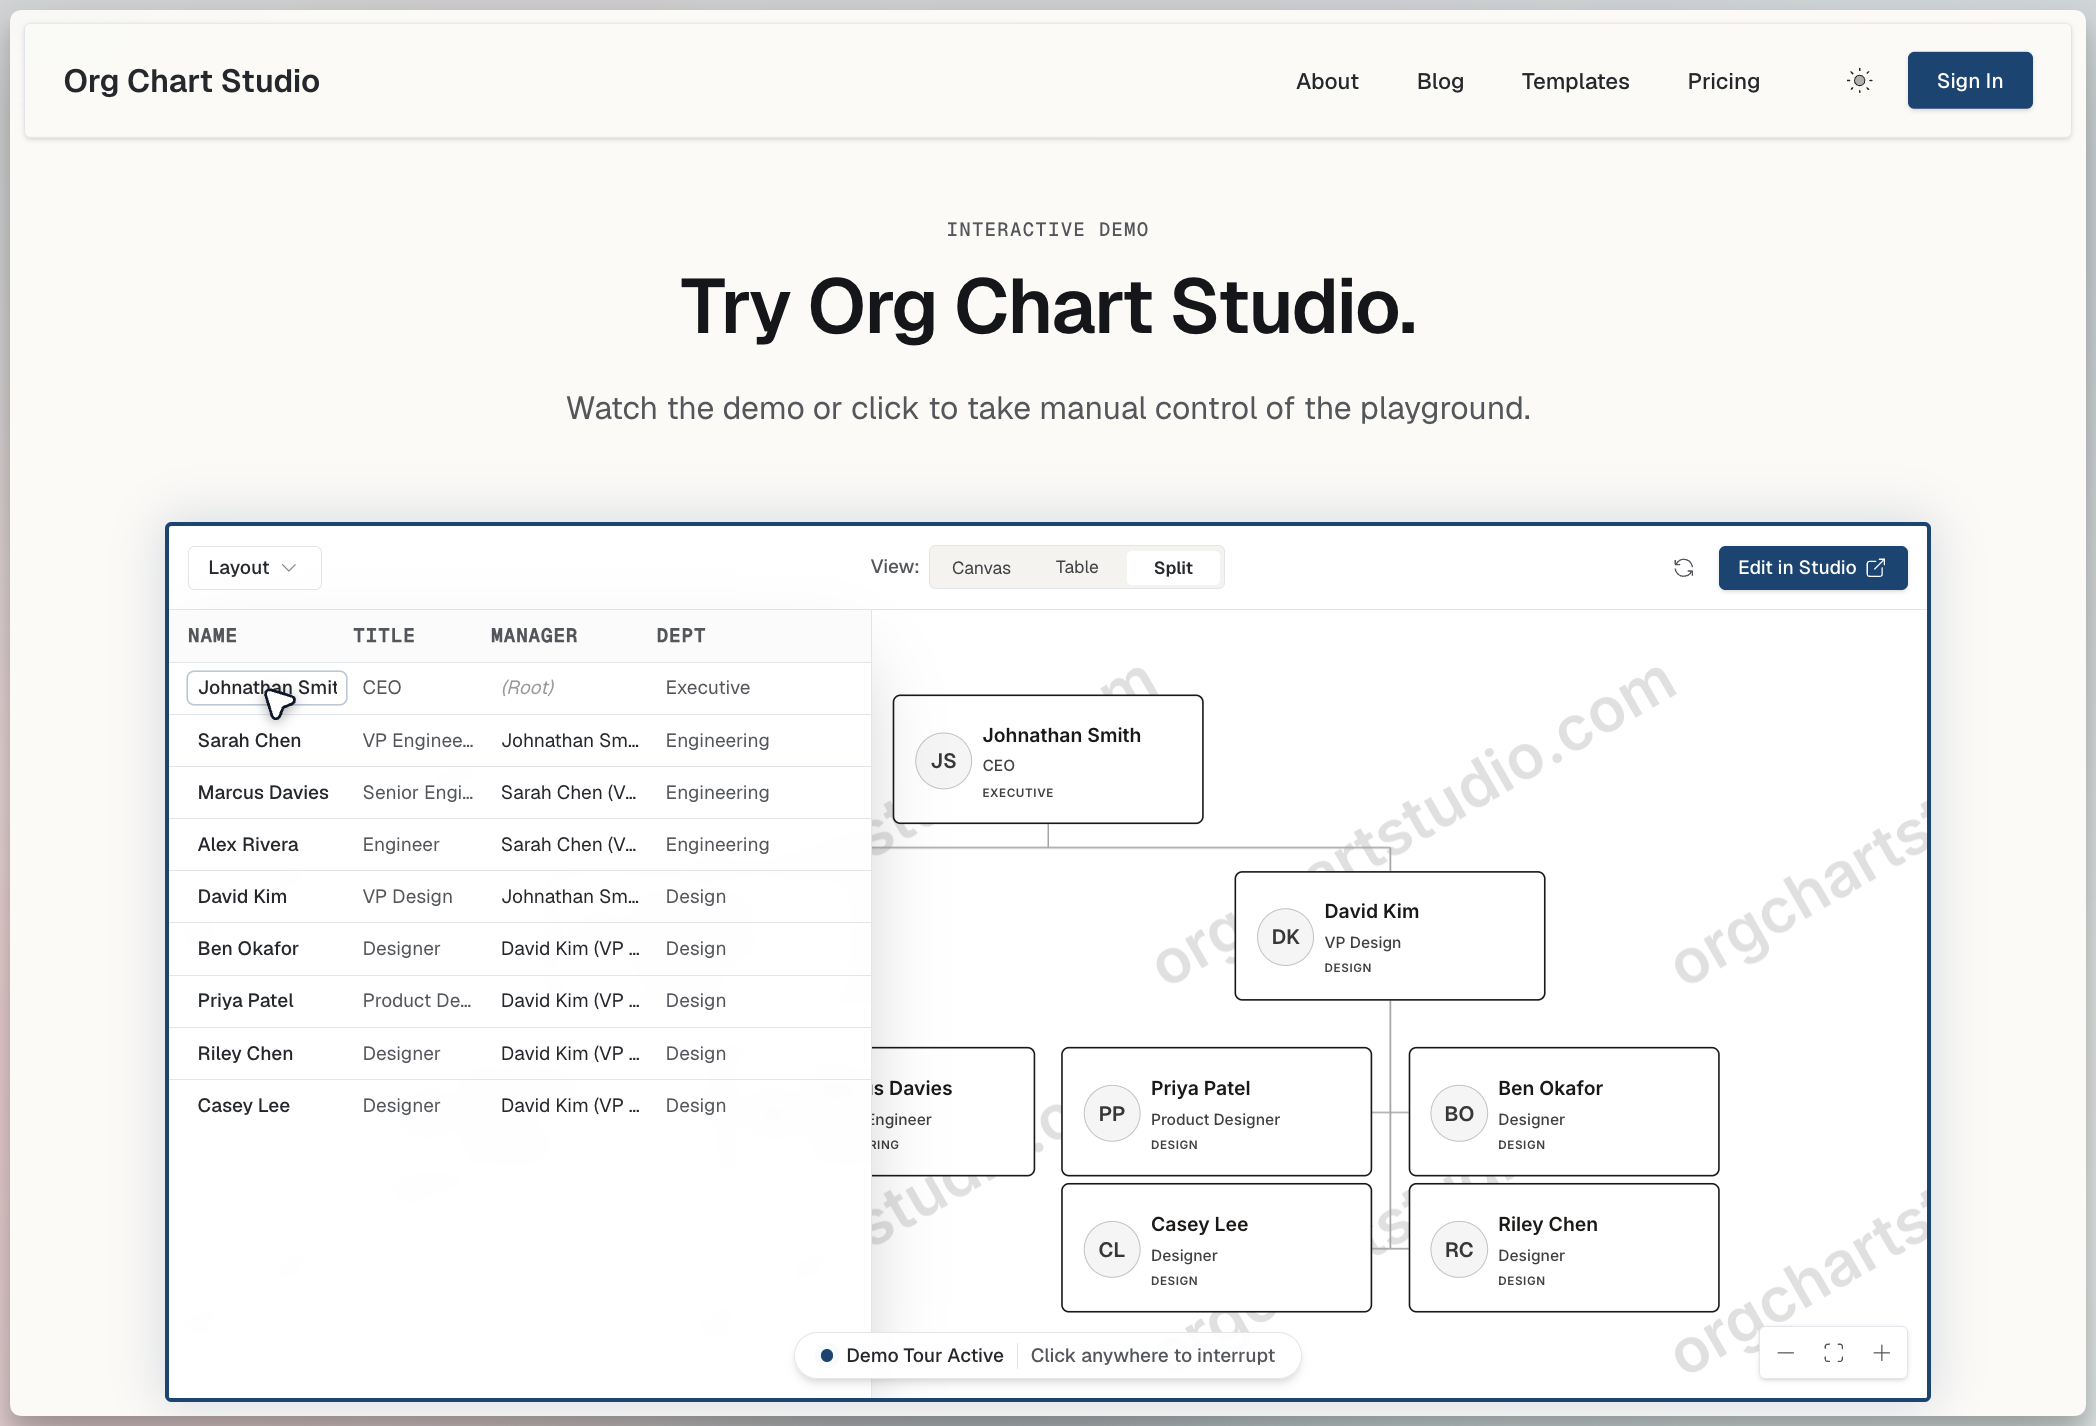Click the partially hidden Davies chart card
The width and height of the screenshot is (2096, 1426).
[953, 1112]
